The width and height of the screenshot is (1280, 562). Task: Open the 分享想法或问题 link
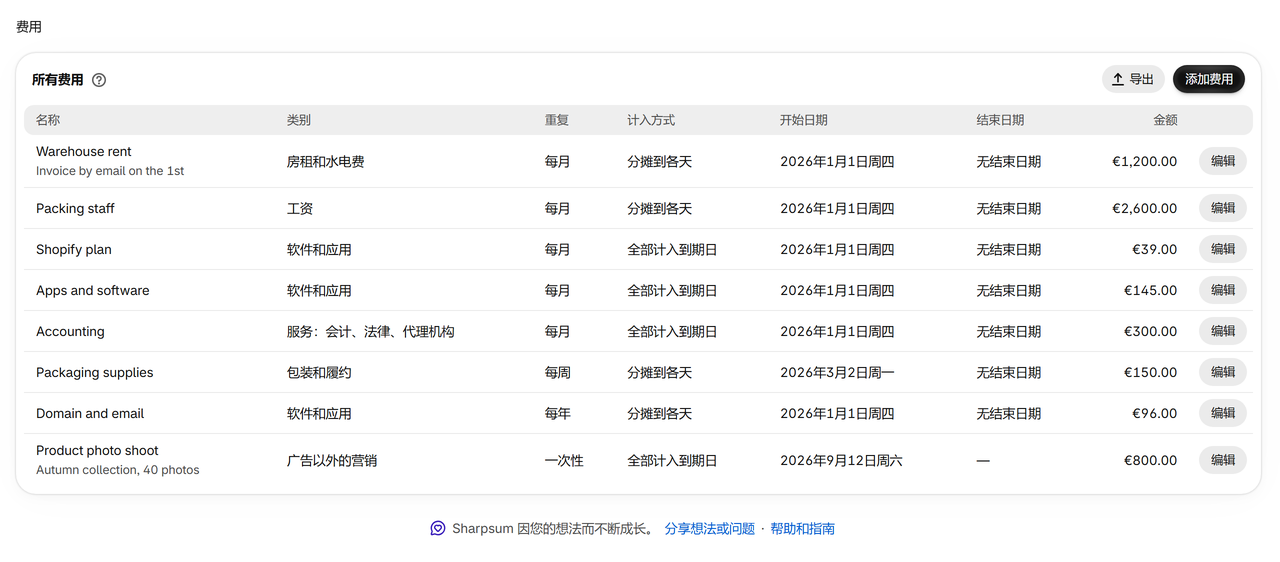[710, 529]
